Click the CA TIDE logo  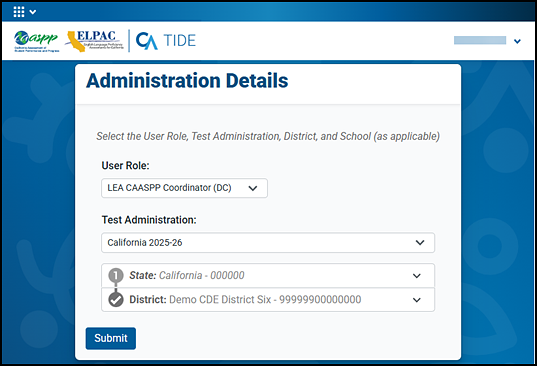click(166, 41)
